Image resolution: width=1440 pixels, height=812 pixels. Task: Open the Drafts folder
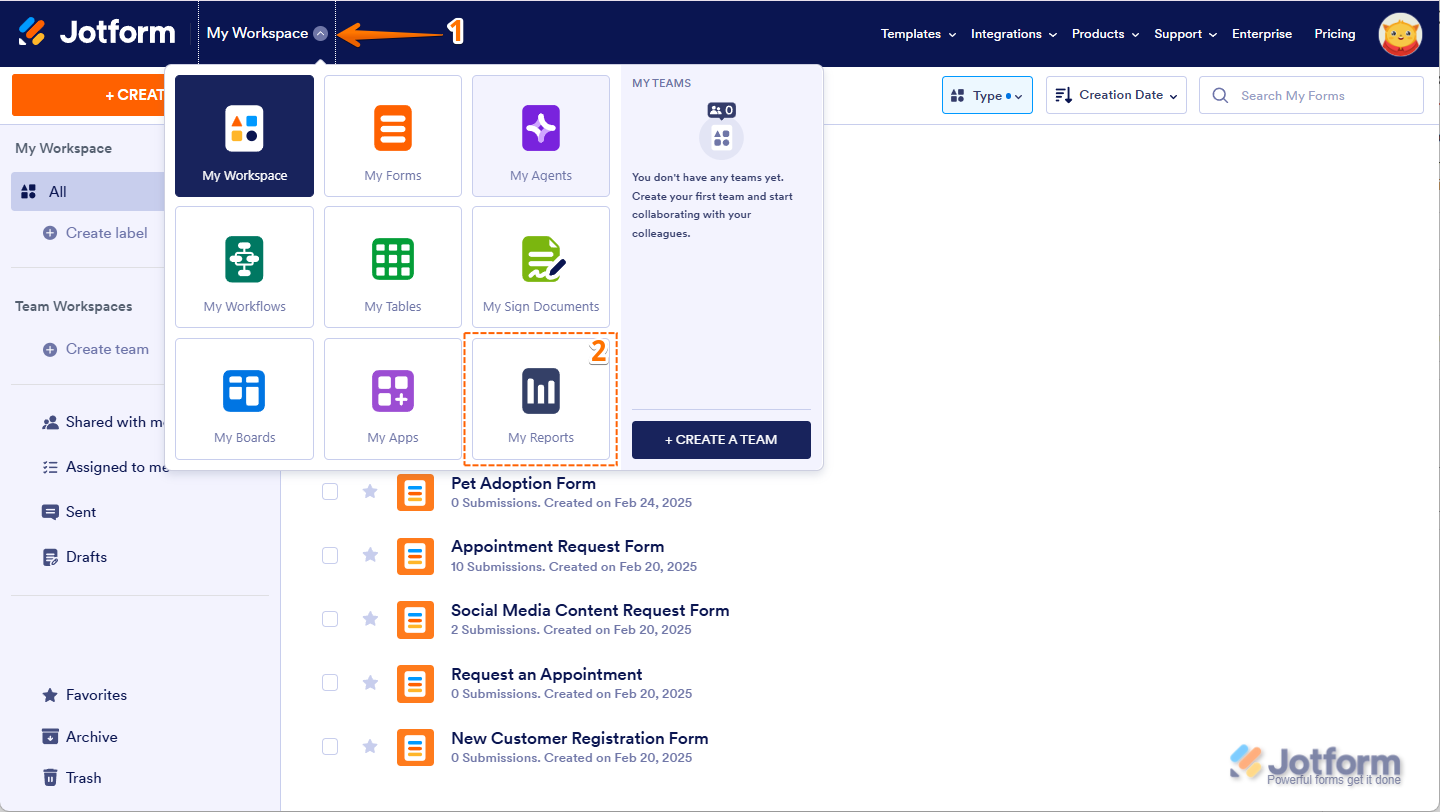click(74, 557)
